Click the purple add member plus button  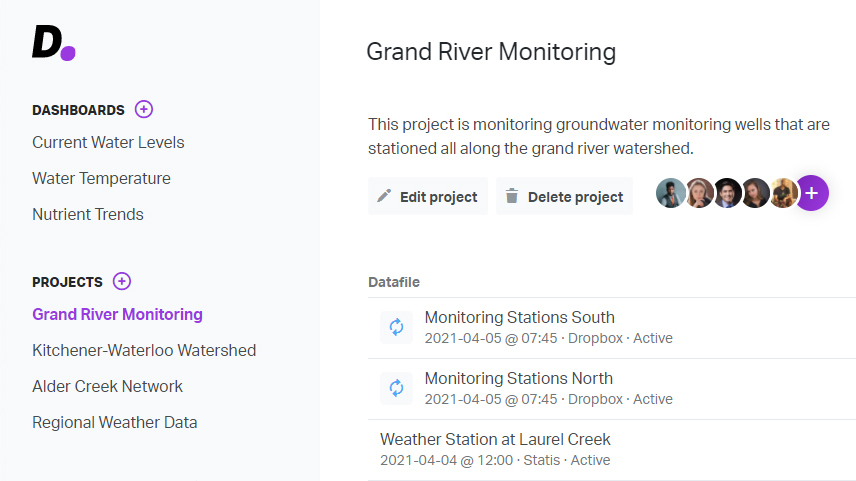(x=812, y=193)
